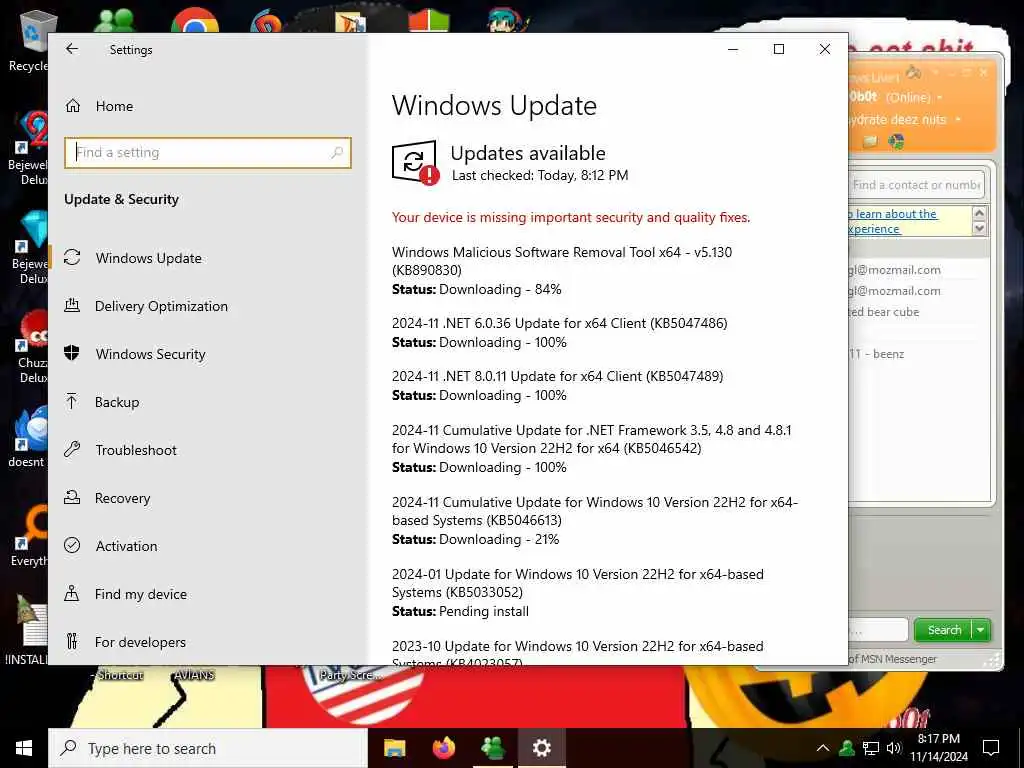Viewport: 1024px width, 768px height.
Task: Open the Search dropdown arrow in Messenger
Action: tap(981, 630)
